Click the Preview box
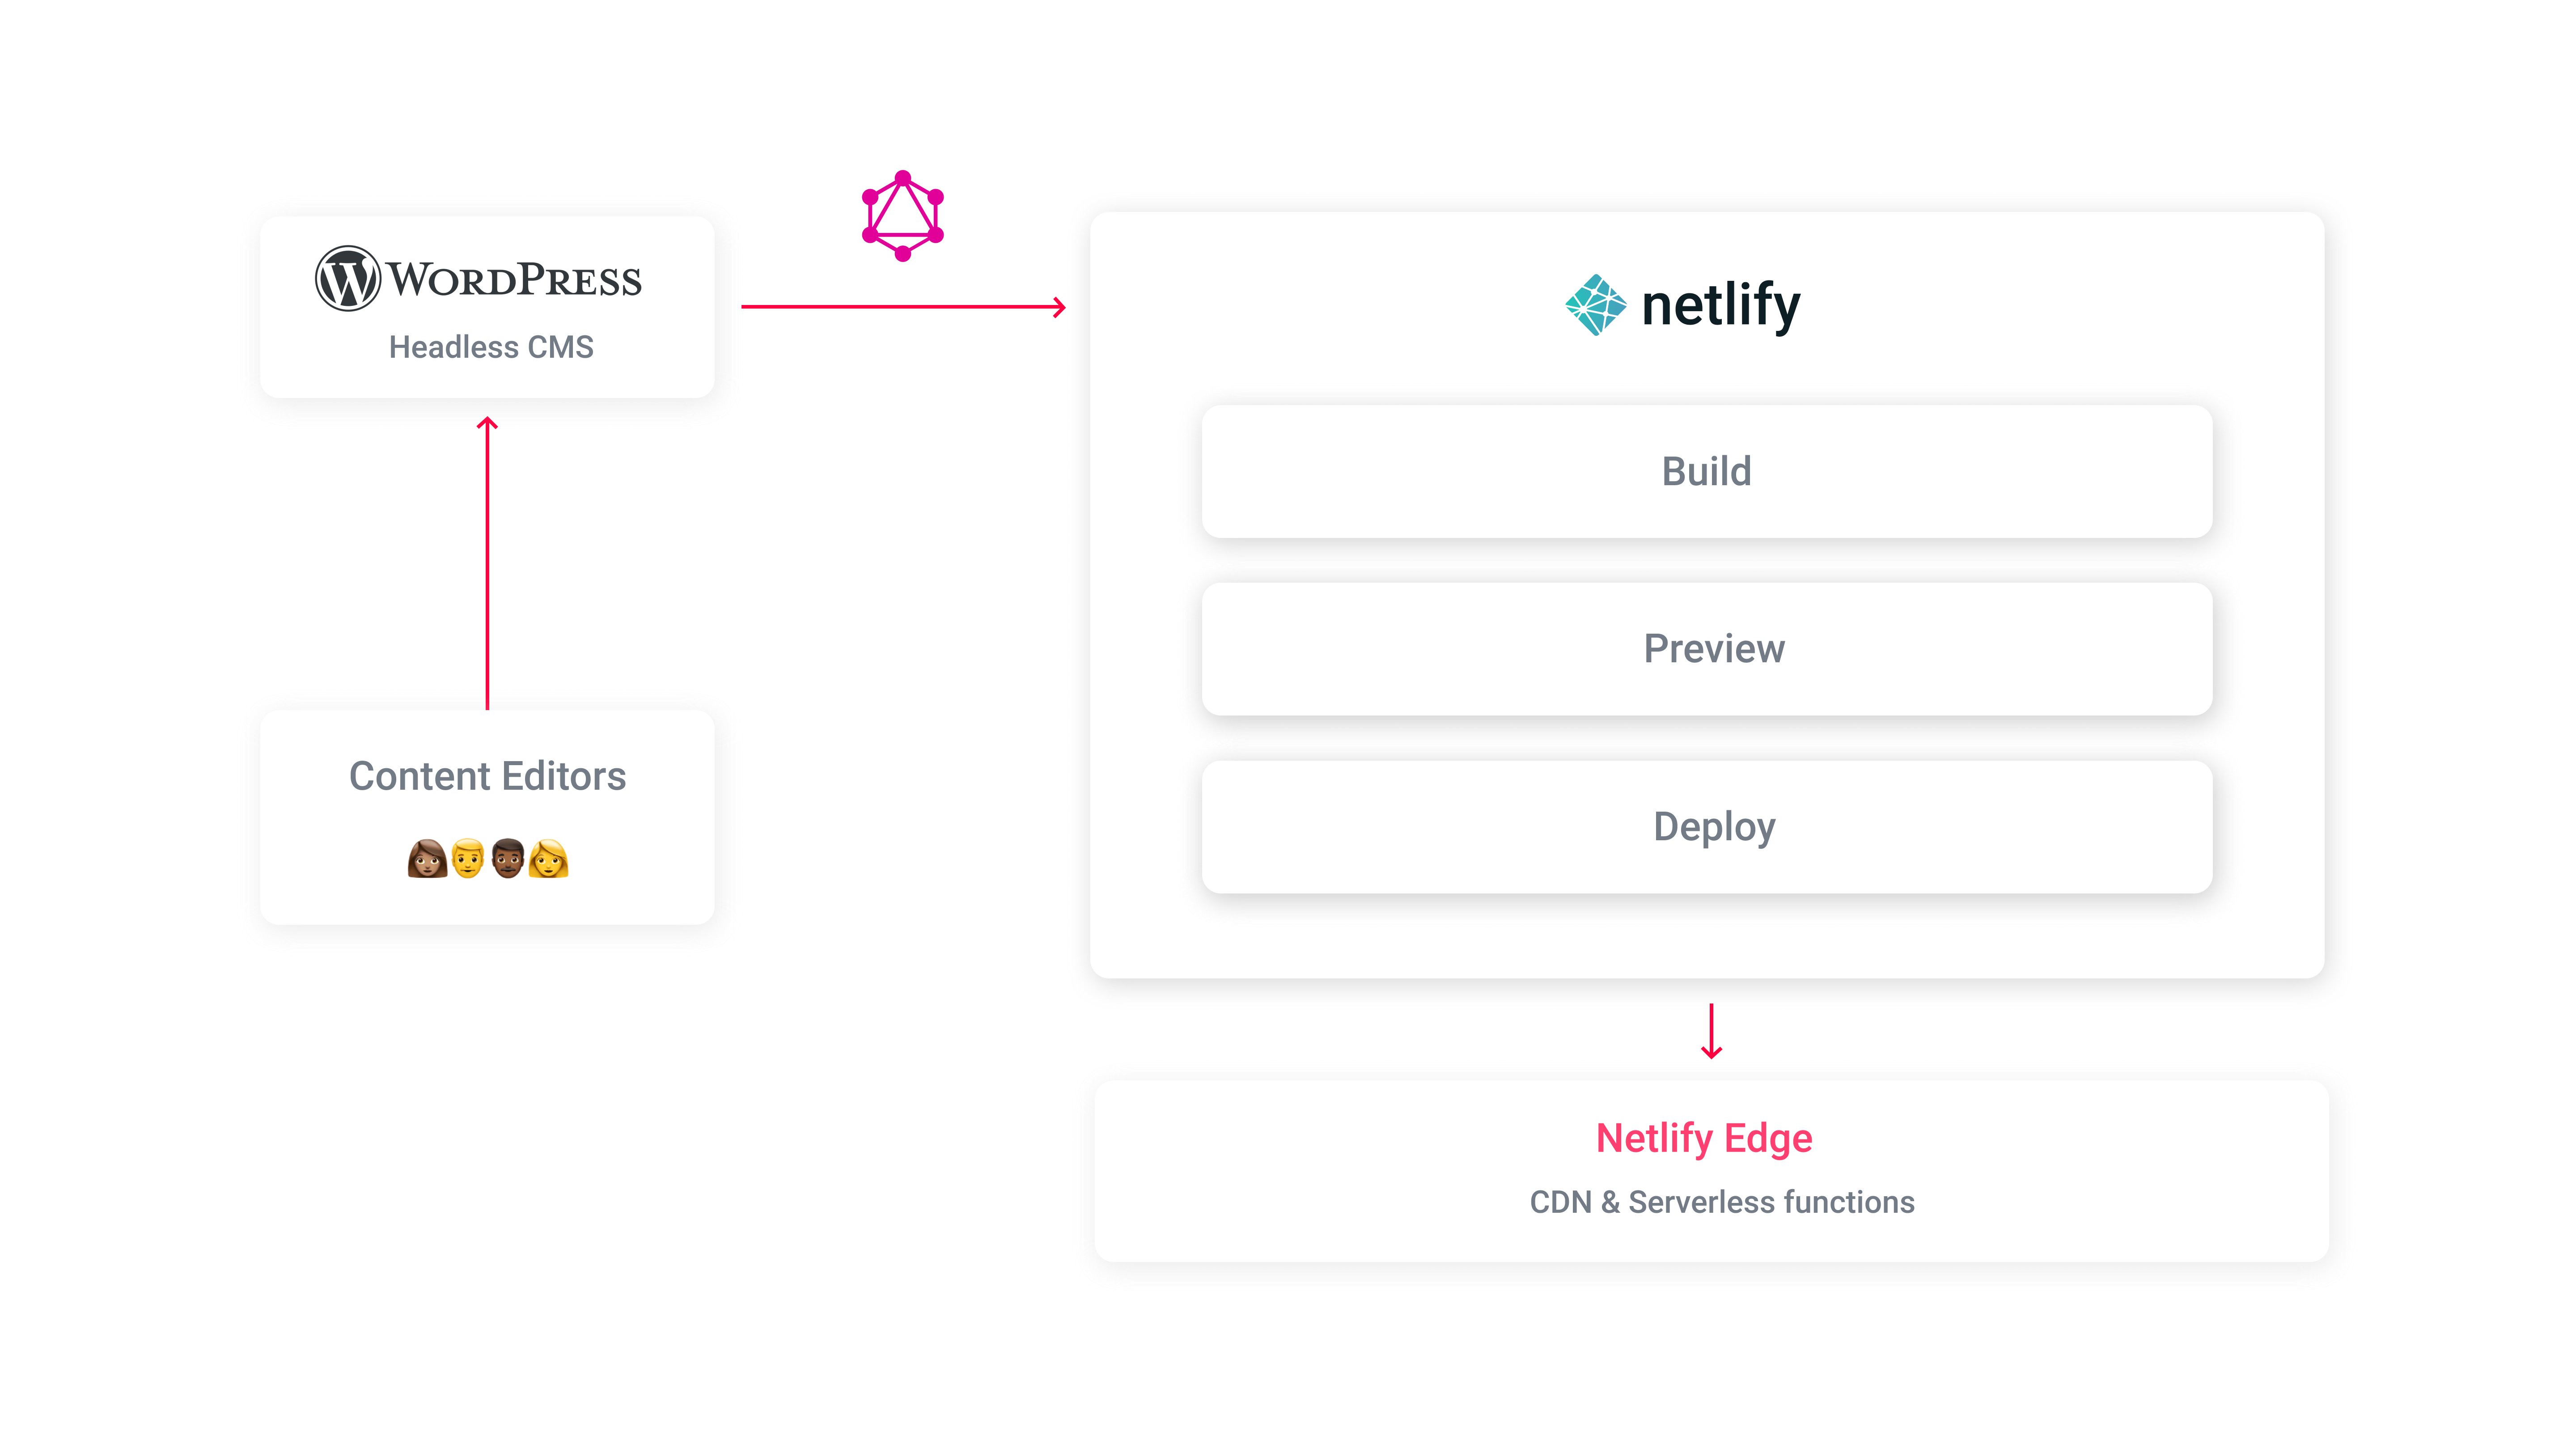2576x1431 pixels. 1706,649
